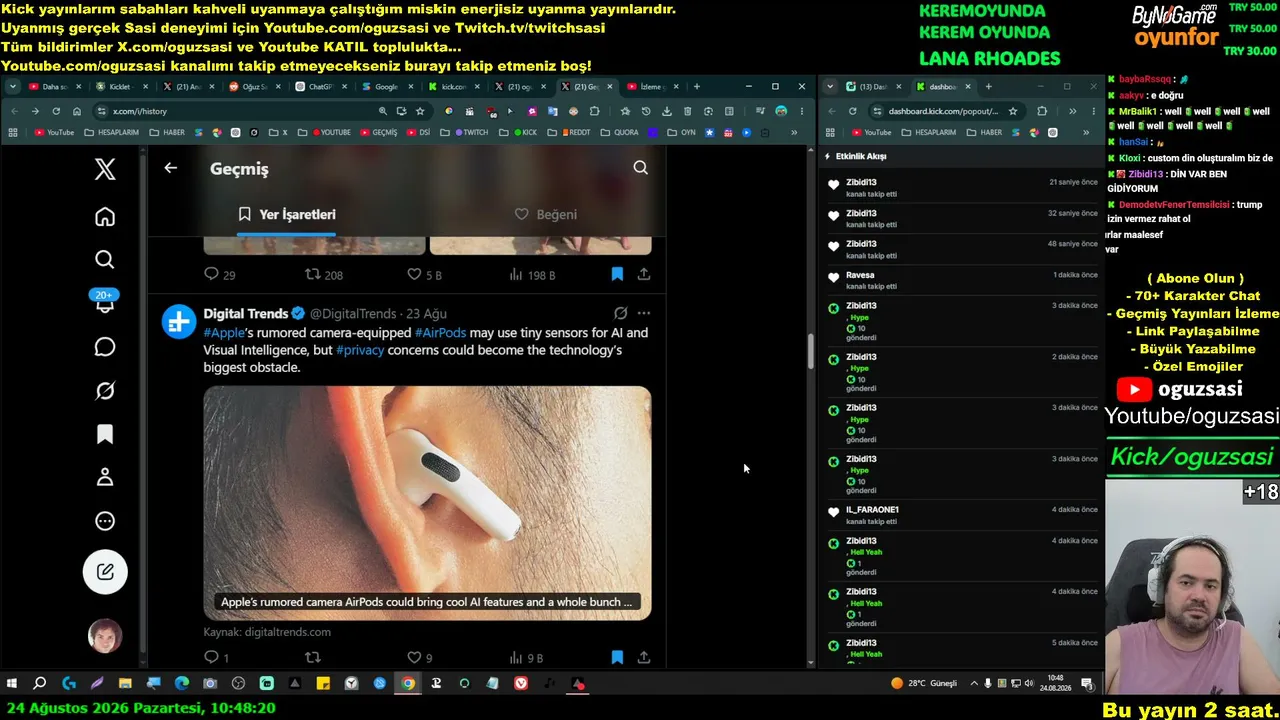
Task: Open the ChatGPT browser tab
Action: [x=320, y=87]
